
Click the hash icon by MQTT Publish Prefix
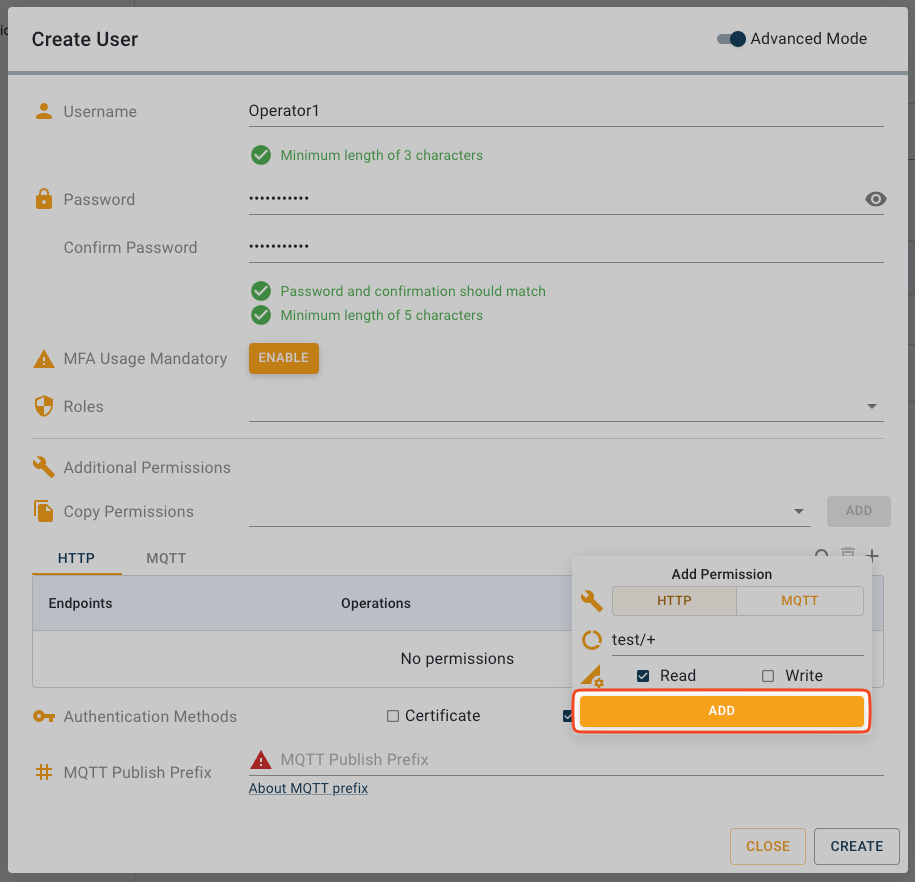(43, 772)
